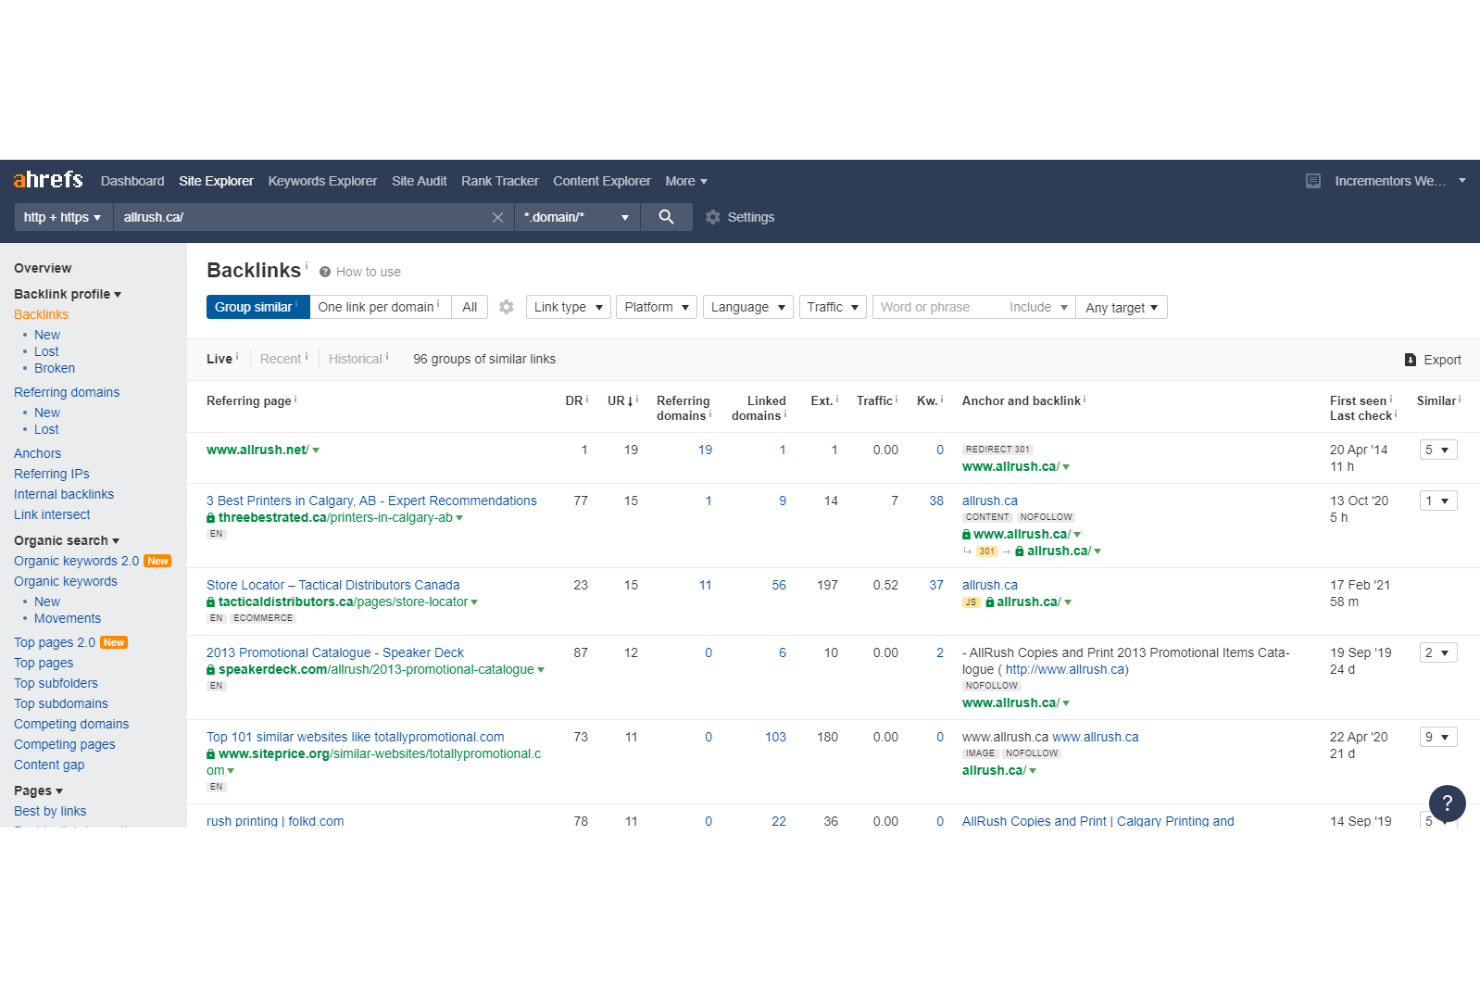
Task: Open the Top 101 similar websites link
Action: click(355, 737)
